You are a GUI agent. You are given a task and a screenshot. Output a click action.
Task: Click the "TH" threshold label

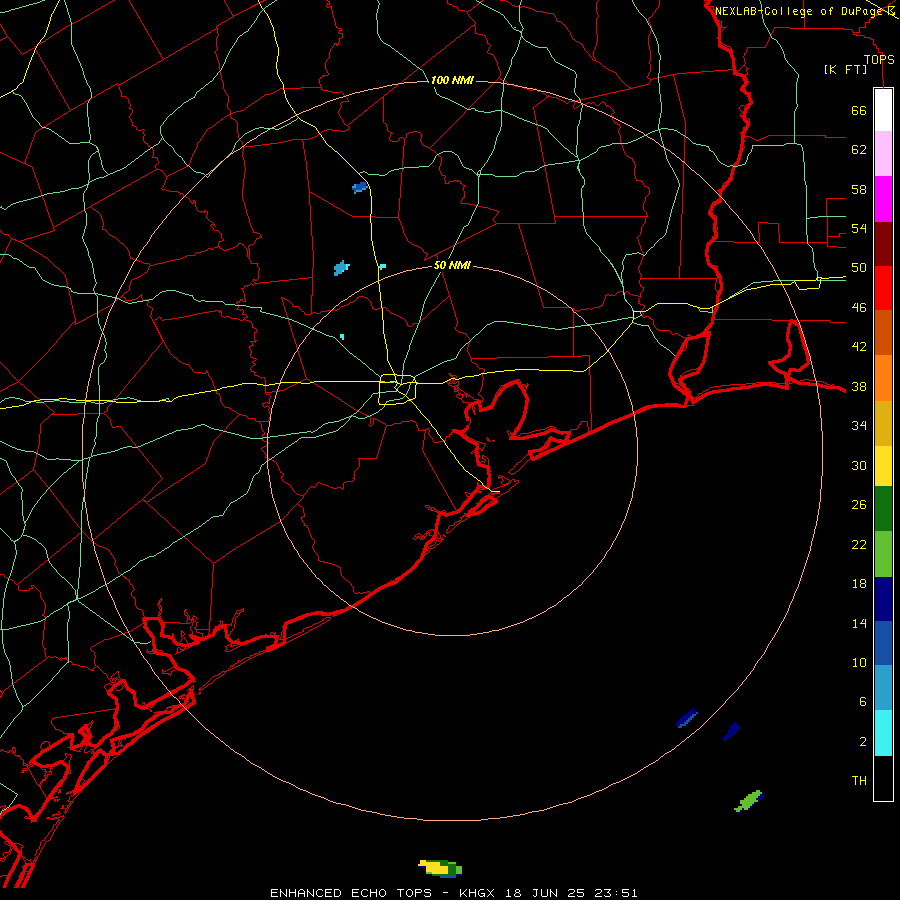click(x=859, y=781)
